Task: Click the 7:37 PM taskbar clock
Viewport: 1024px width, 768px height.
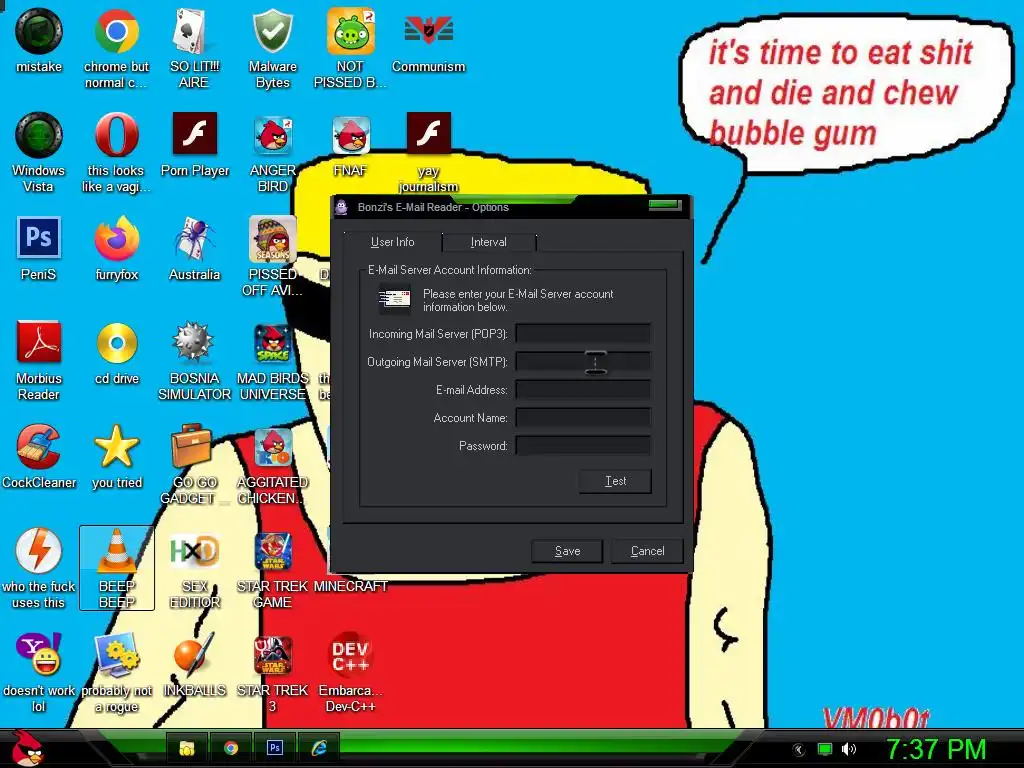Action: click(936, 749)
